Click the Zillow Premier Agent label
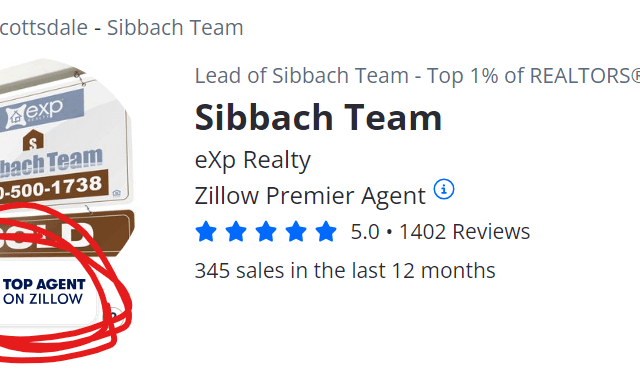 click(310, 196)
